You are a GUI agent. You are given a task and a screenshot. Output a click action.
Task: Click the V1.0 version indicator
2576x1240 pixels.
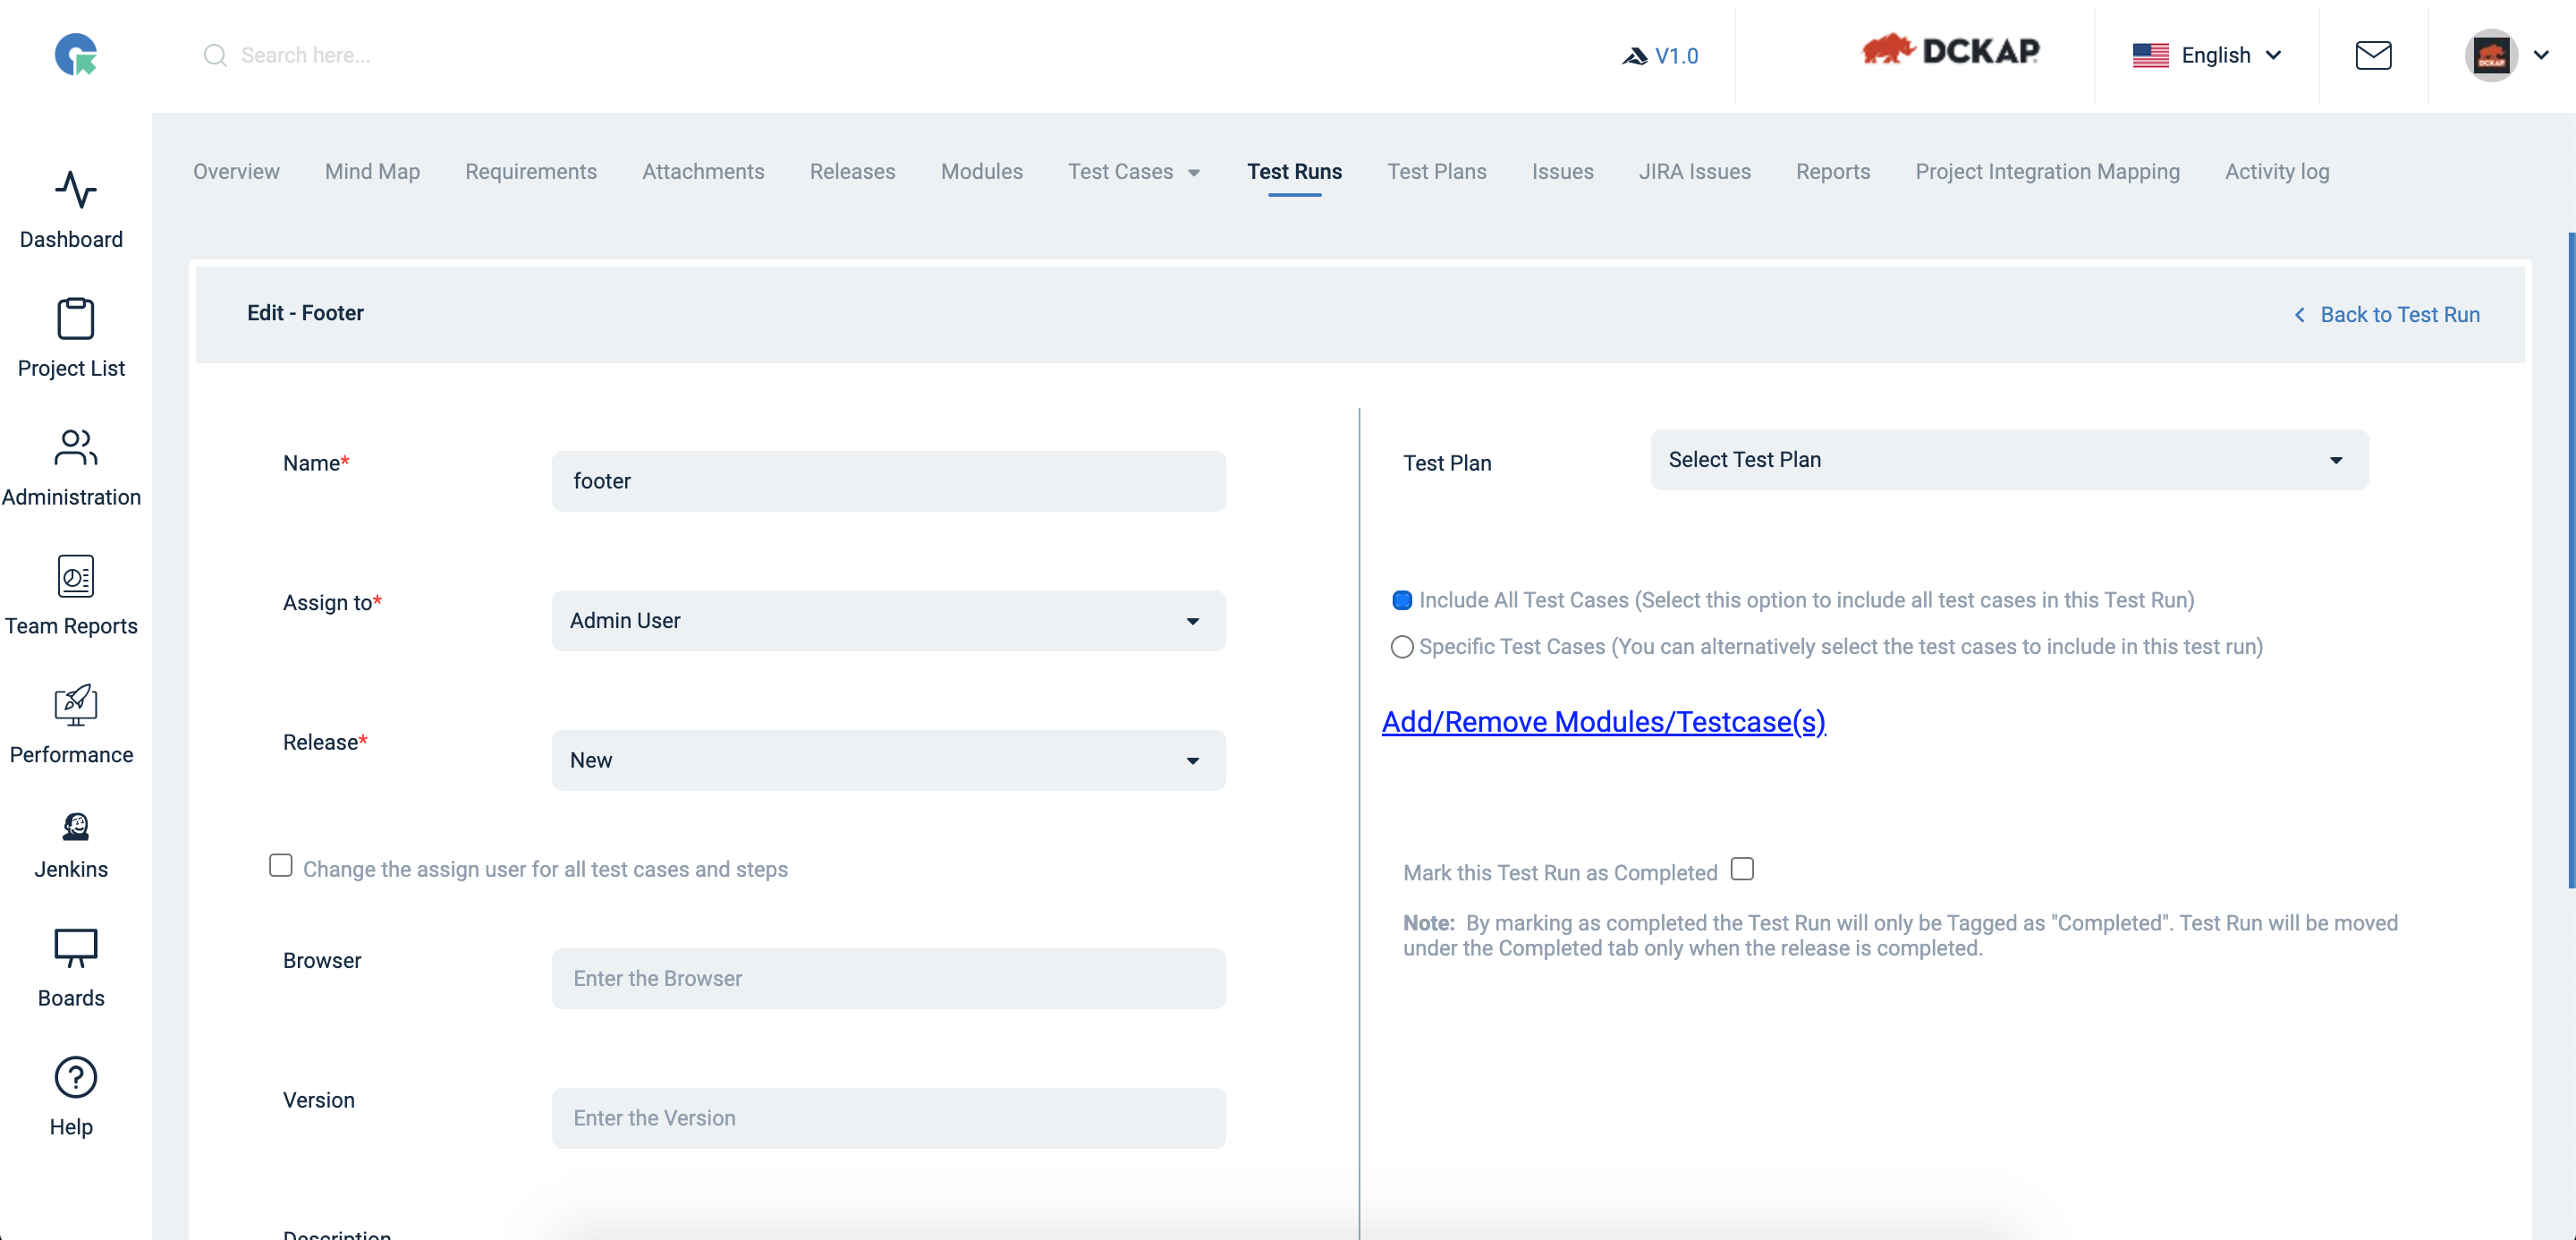[x=1660, y=56]
